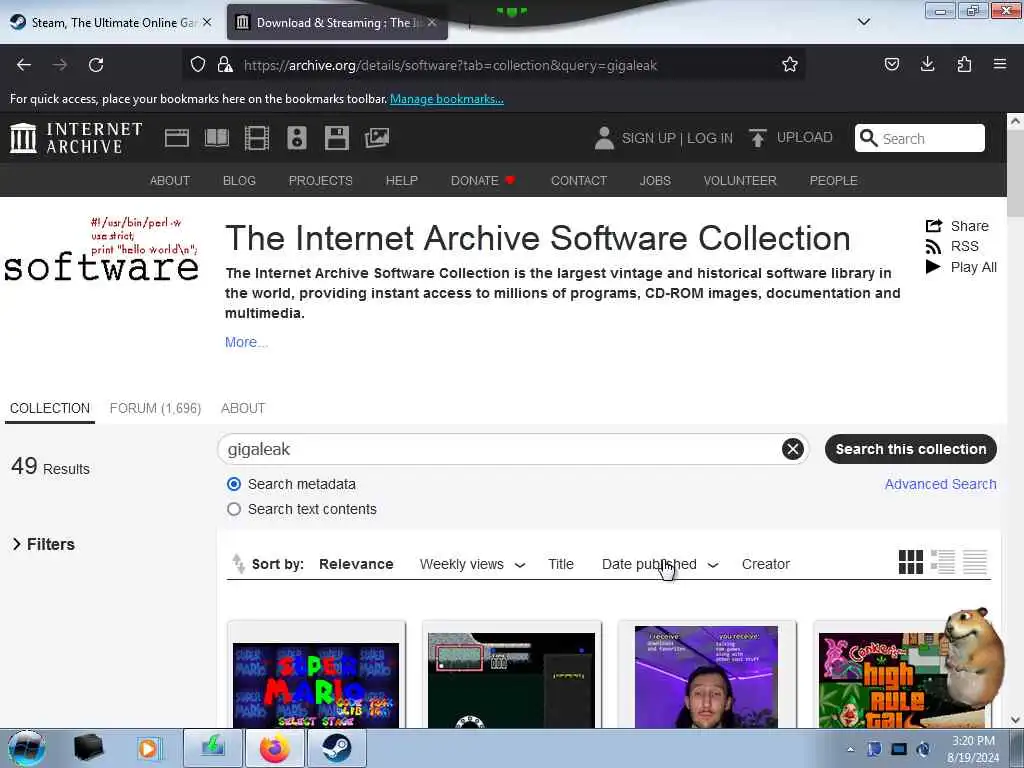Image resolution: width=1024 pixels, height=768 pixels.
Task: Reload the current page
Action: [x=96, y=65]
